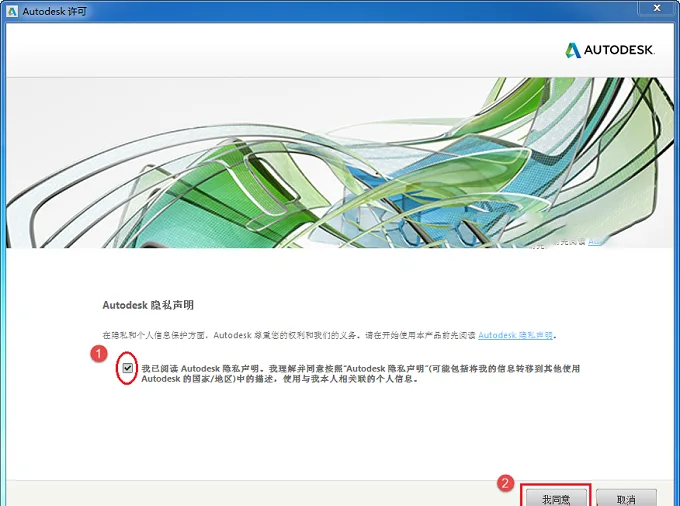Screen dimensions: 680x506
Task: Uncheck the privacy statement agreement checkbox
Action: 128,368
